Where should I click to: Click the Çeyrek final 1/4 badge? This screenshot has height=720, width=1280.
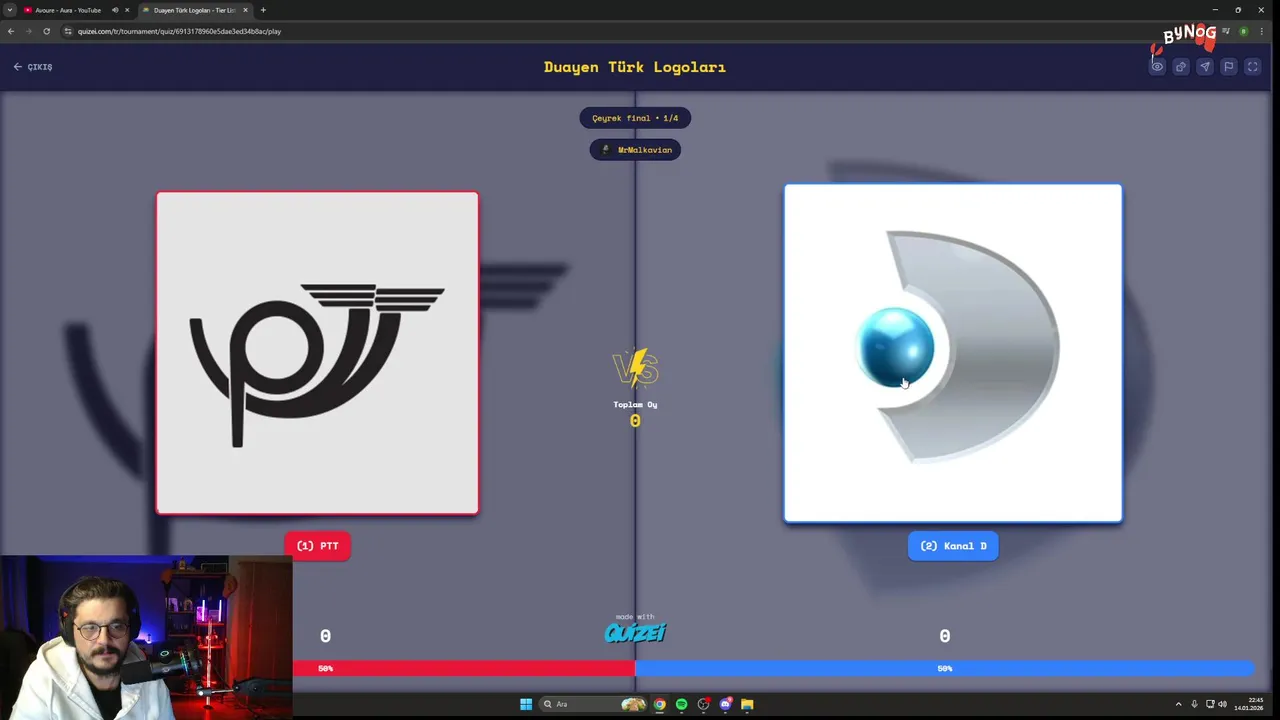635,118
